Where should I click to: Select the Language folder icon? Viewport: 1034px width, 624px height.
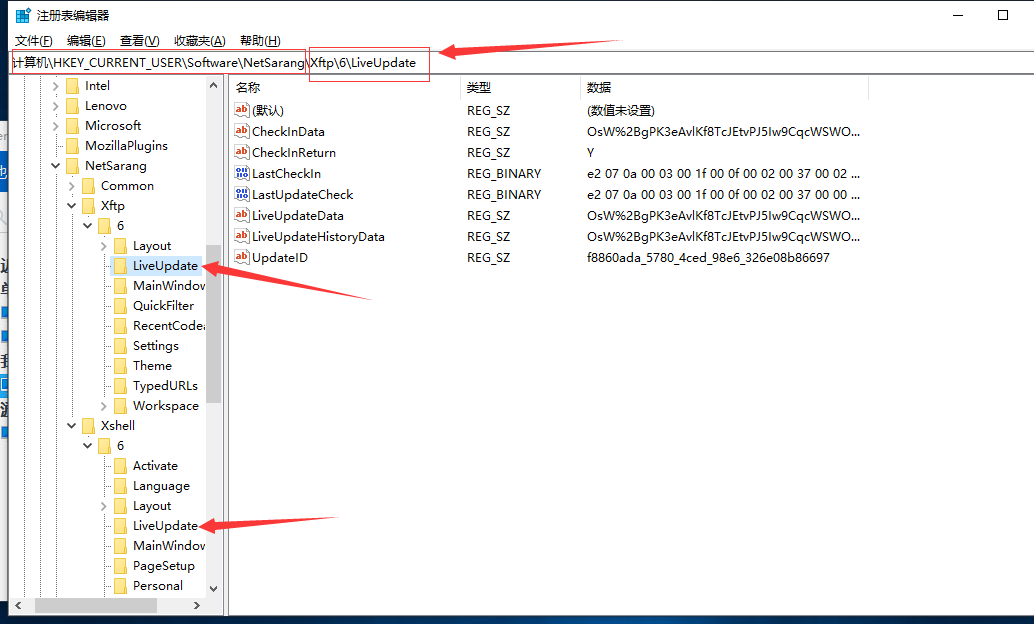click(120, 485)
